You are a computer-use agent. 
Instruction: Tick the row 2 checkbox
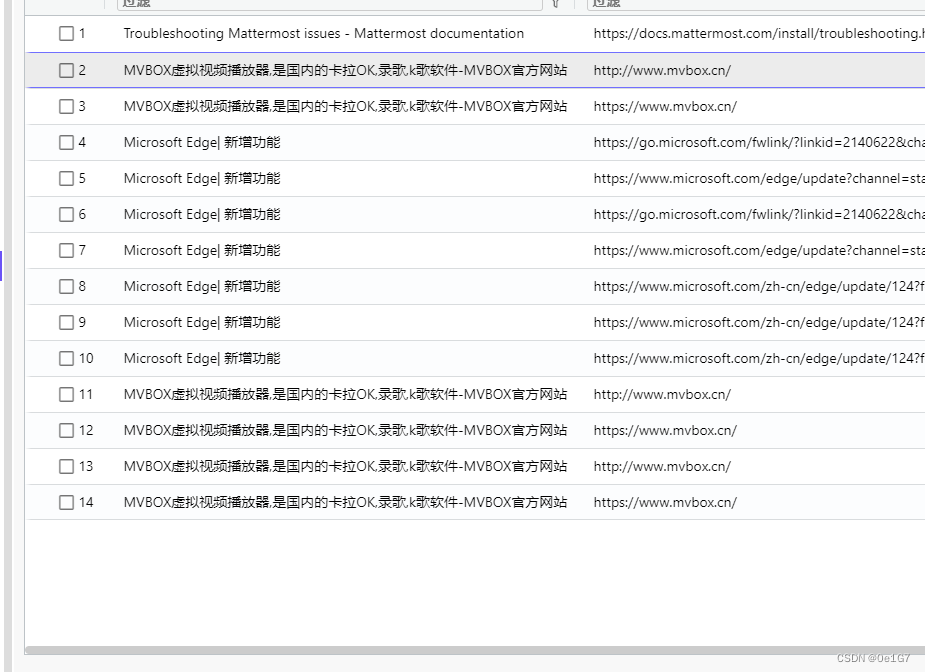click(66, 71)
